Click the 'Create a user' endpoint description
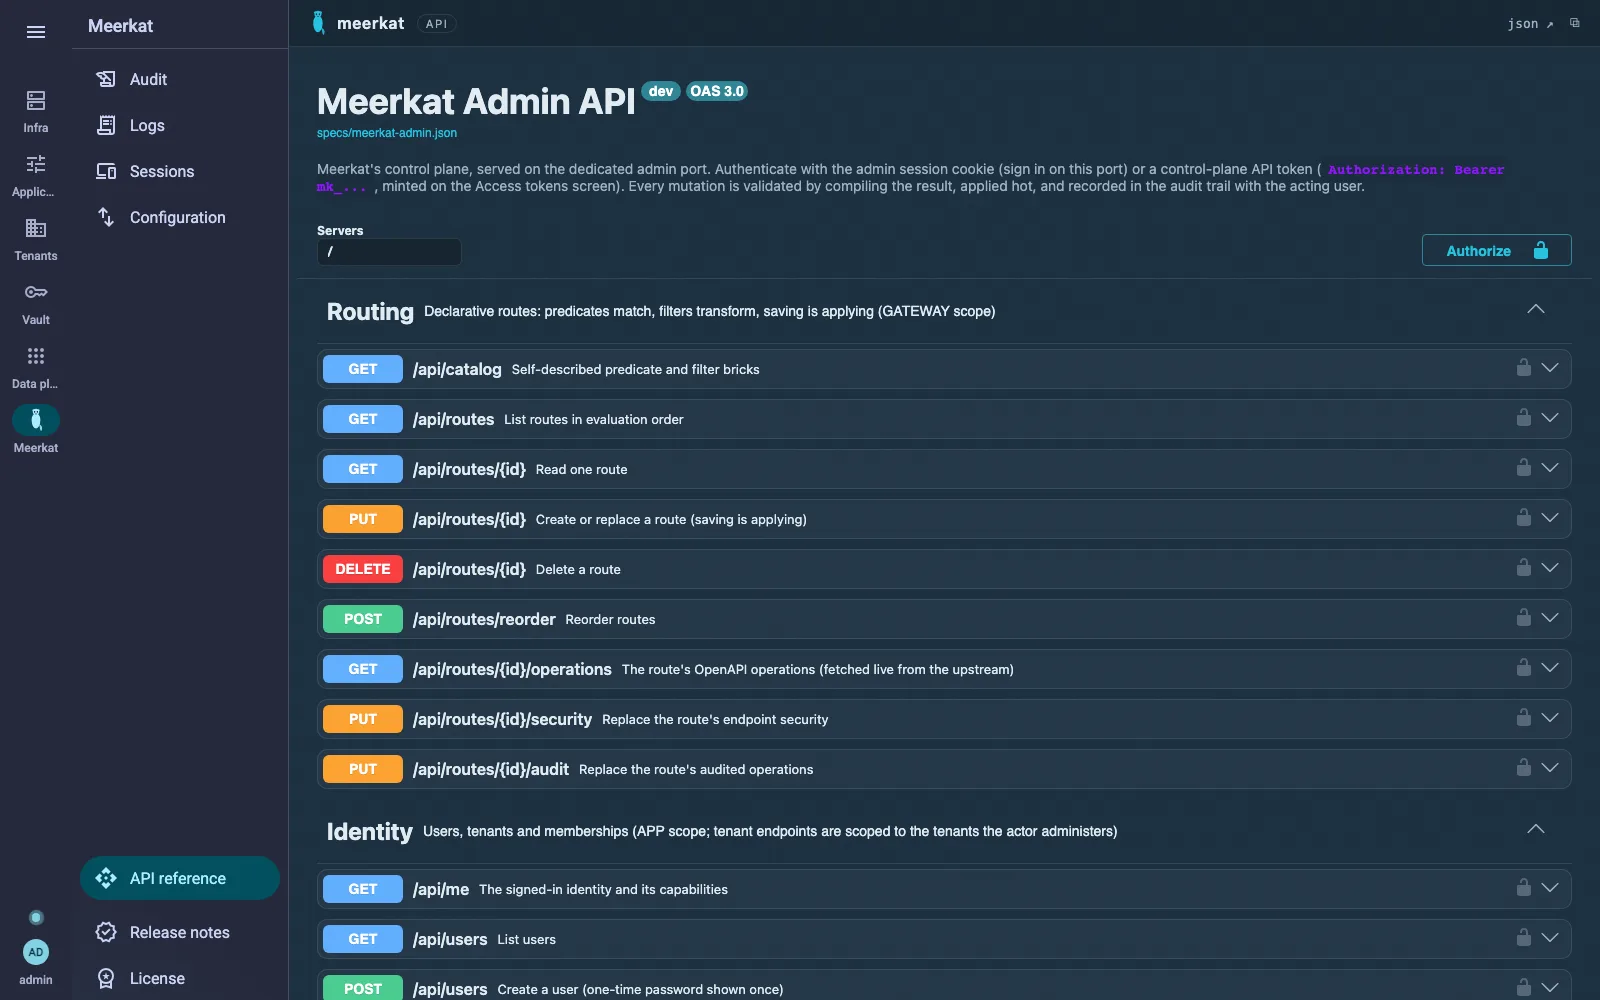Image resolution: width=1600 pixels, height=1000 pixels. point(640,989)
